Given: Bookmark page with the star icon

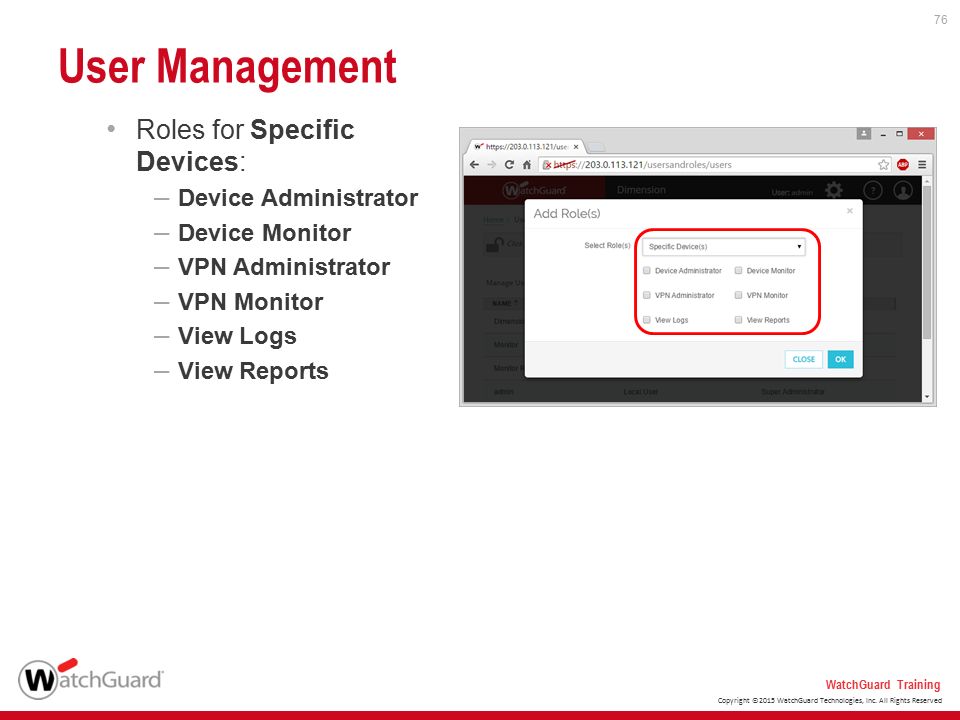Looking at the screenshot, I should click(x=883, y=165).
